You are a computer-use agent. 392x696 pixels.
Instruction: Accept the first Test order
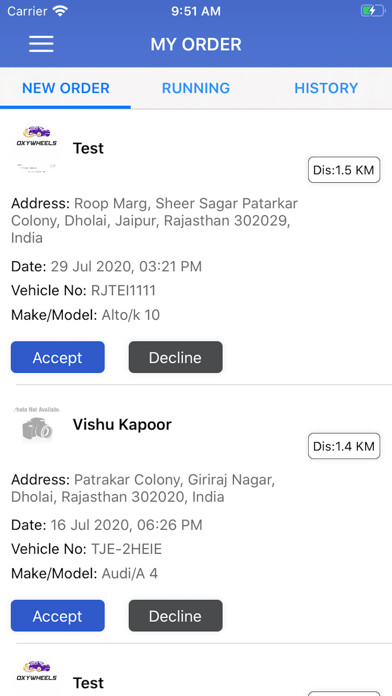click(58, 357)
